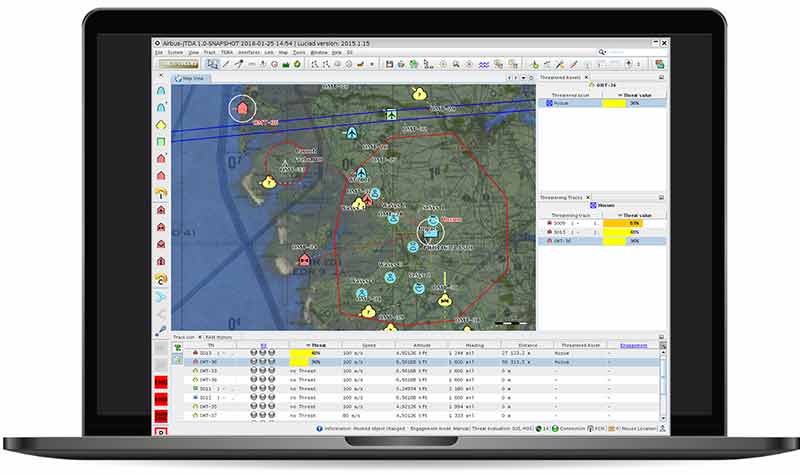Sort Threatening Tracks by Threat value header
This screenshot has width=800, height=475.
[x=634, y=215]
